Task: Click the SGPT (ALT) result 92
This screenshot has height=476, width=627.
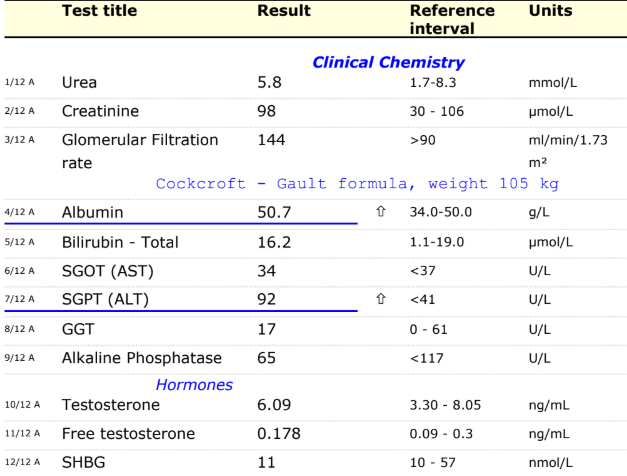Action: 266,299
